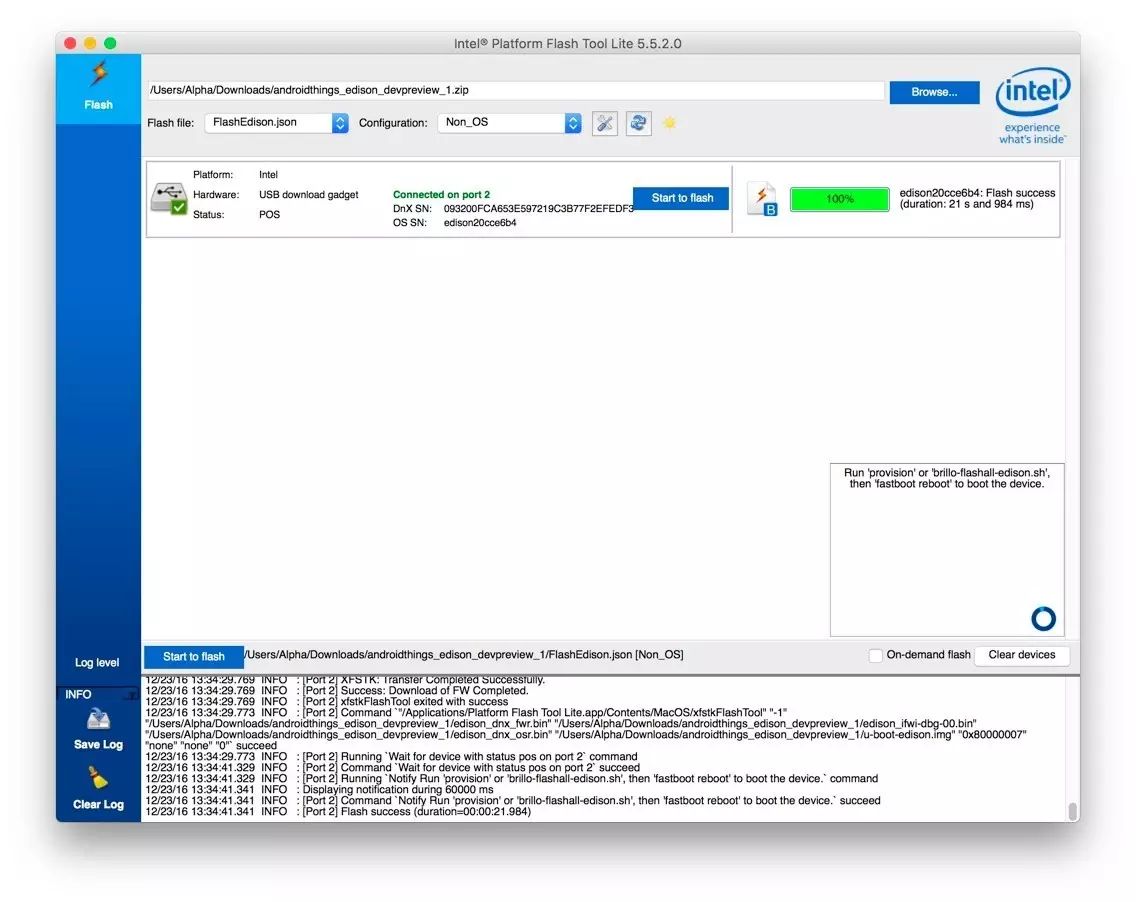1136x902 pixels.
Task: Click the 100% green progress bar
Action: [x=840, y=199]
